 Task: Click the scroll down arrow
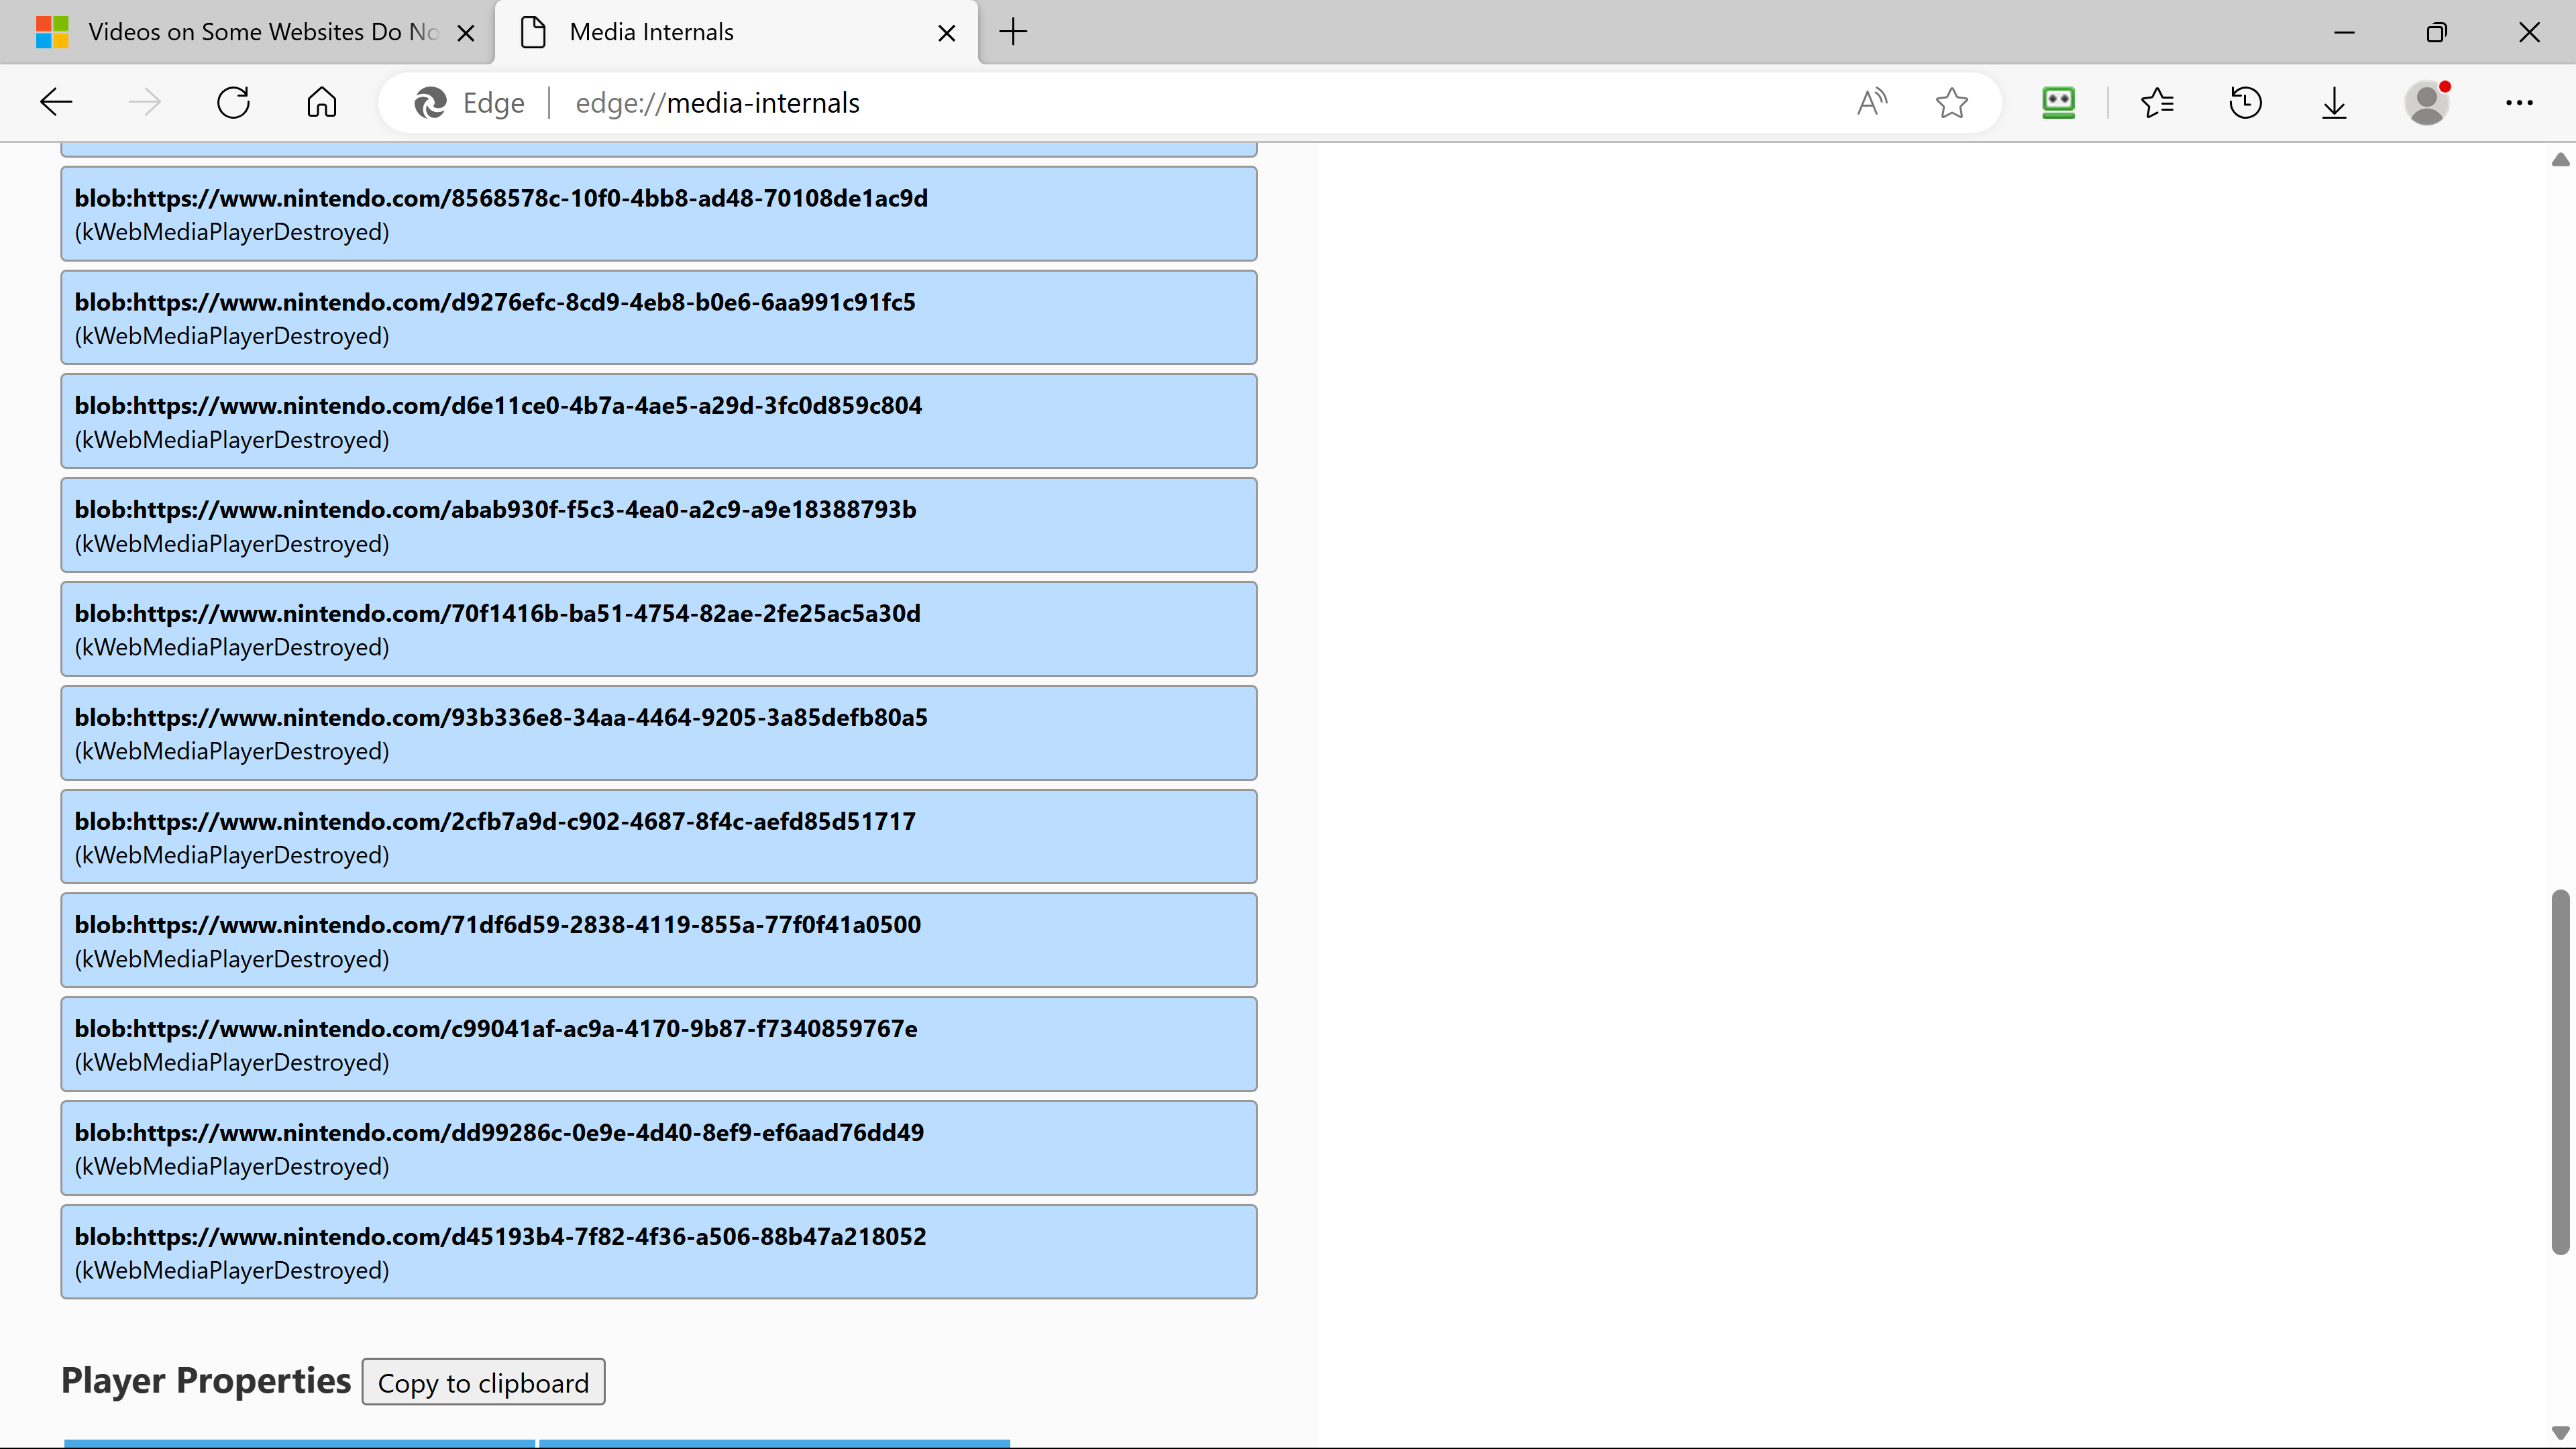tap(2560, 1433)
